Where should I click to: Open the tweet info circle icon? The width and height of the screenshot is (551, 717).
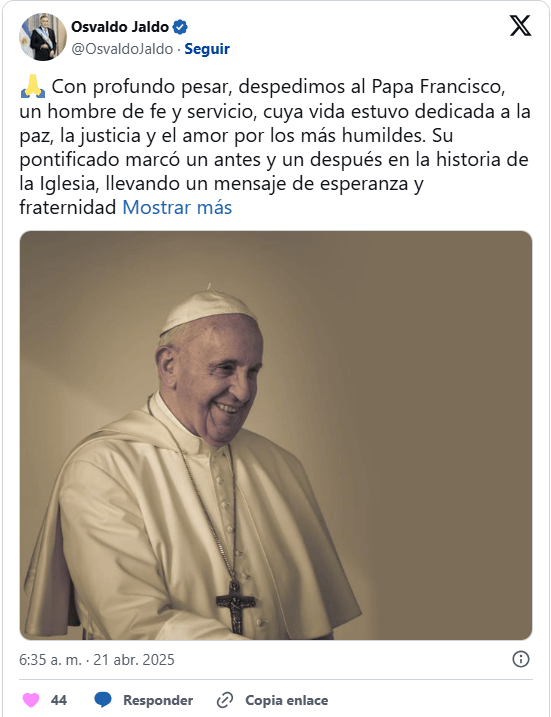click(x=521, y=659)
